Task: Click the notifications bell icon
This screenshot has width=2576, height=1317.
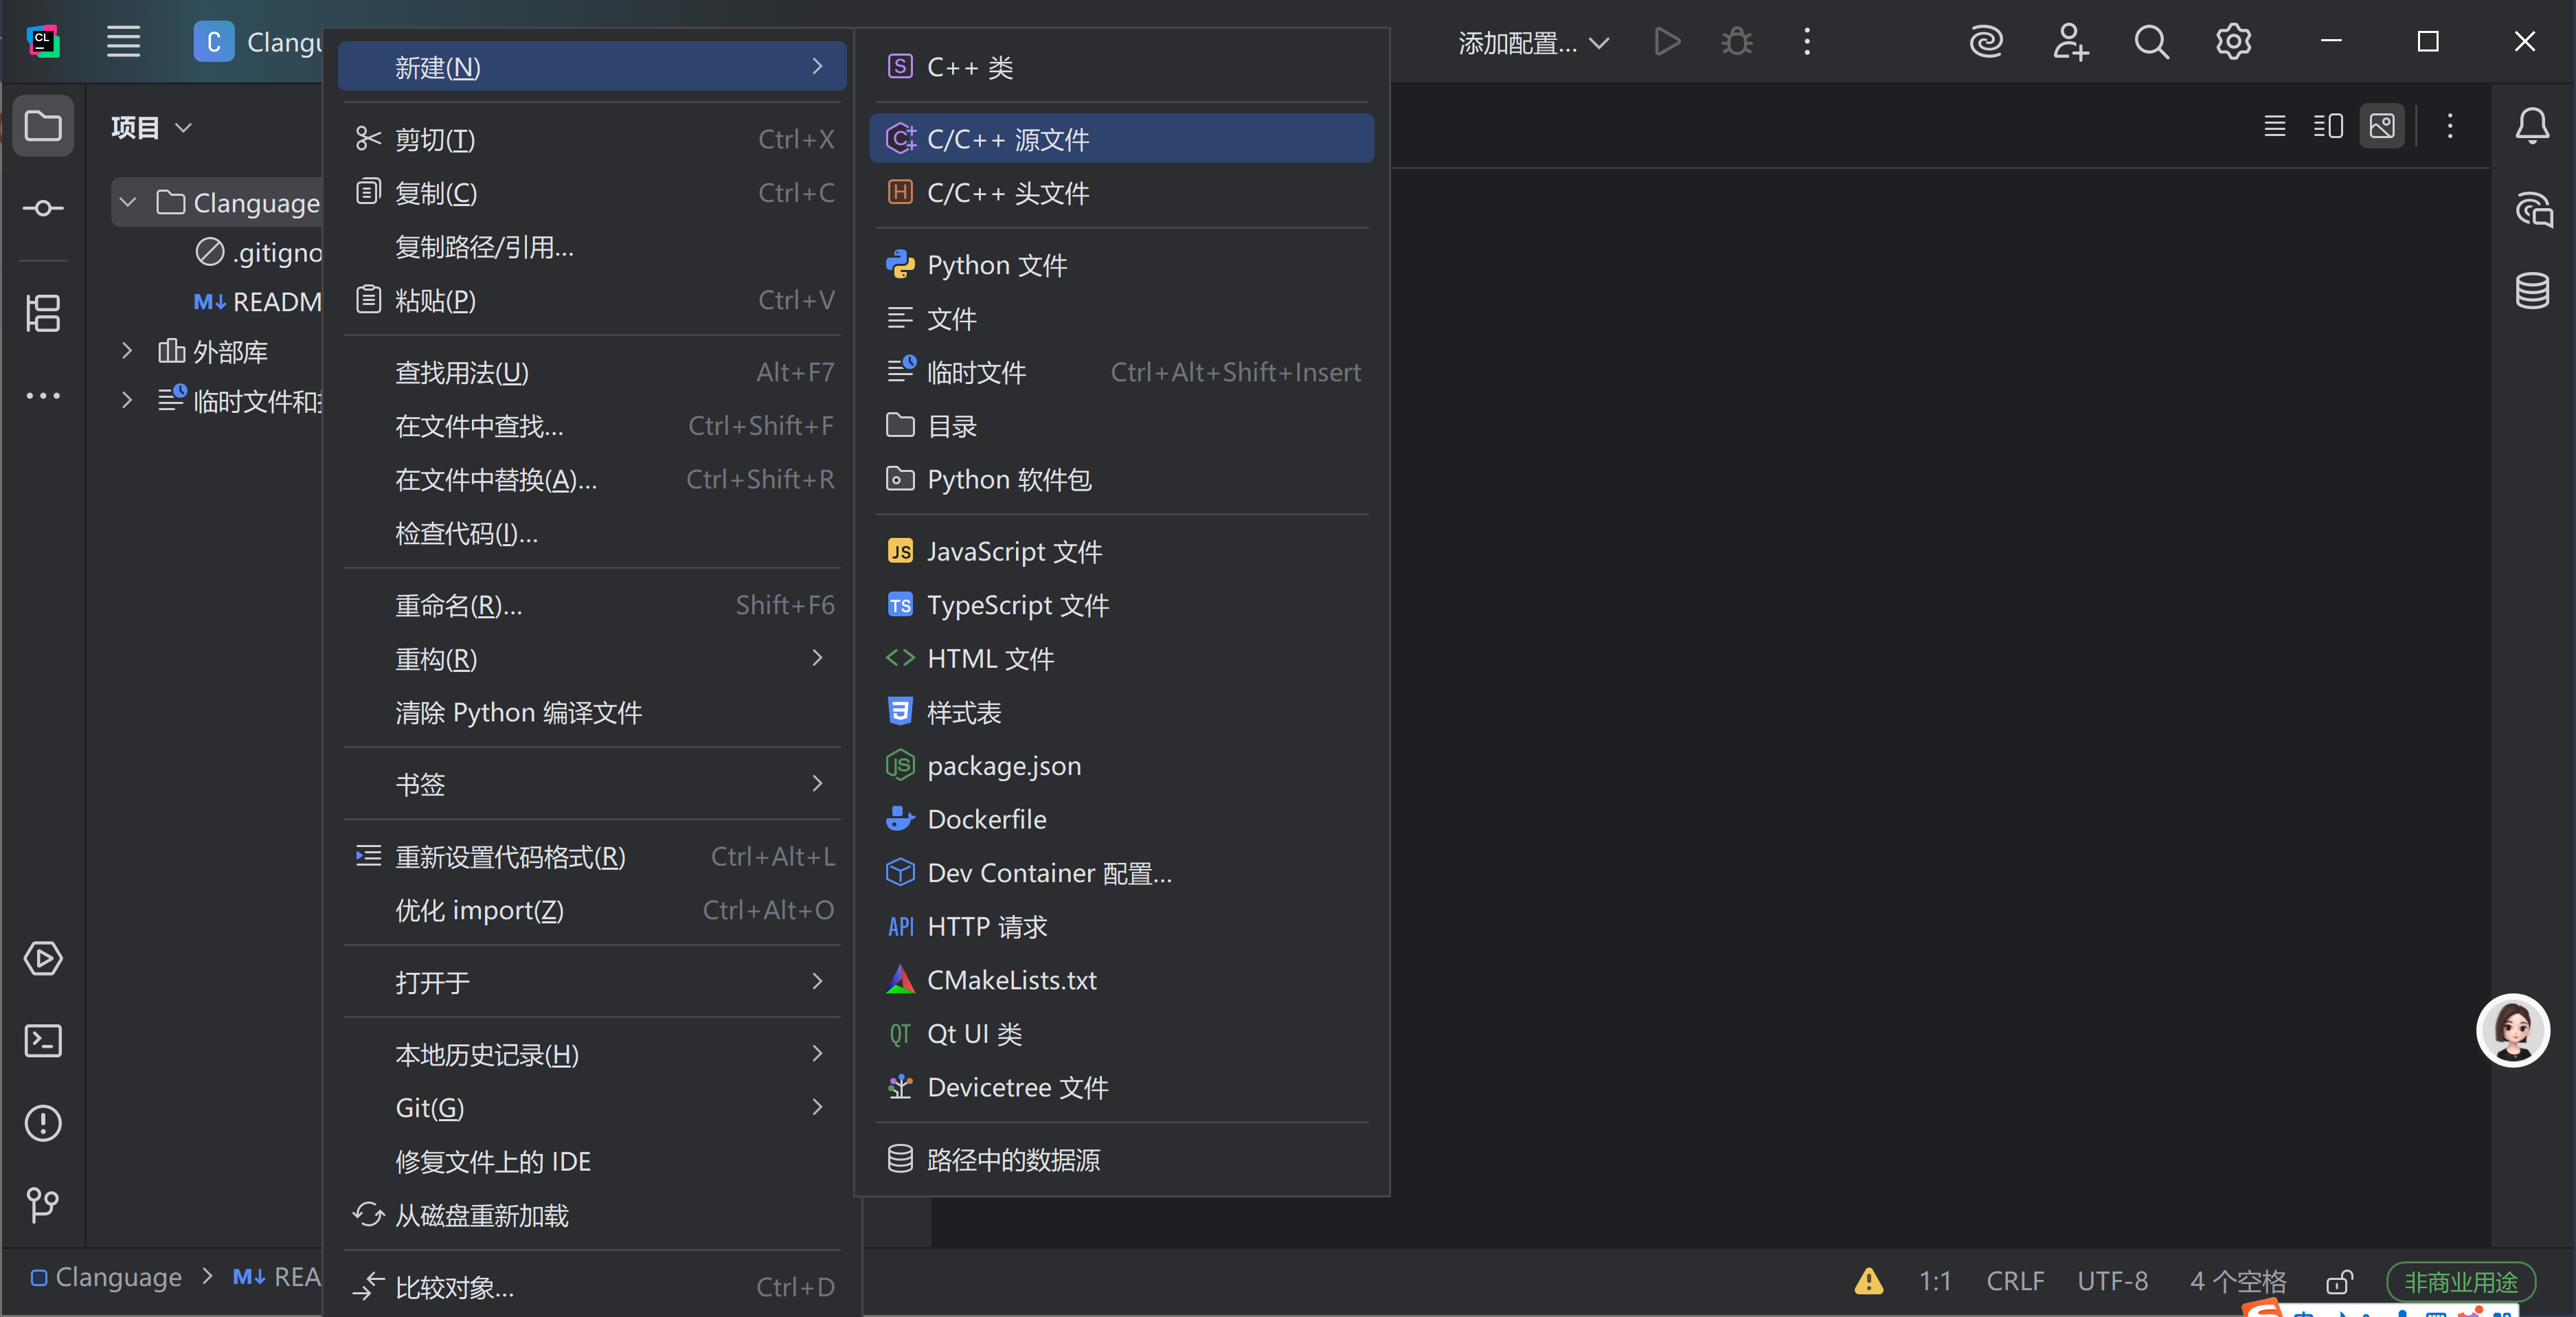Action: (x=2534, y=125)
